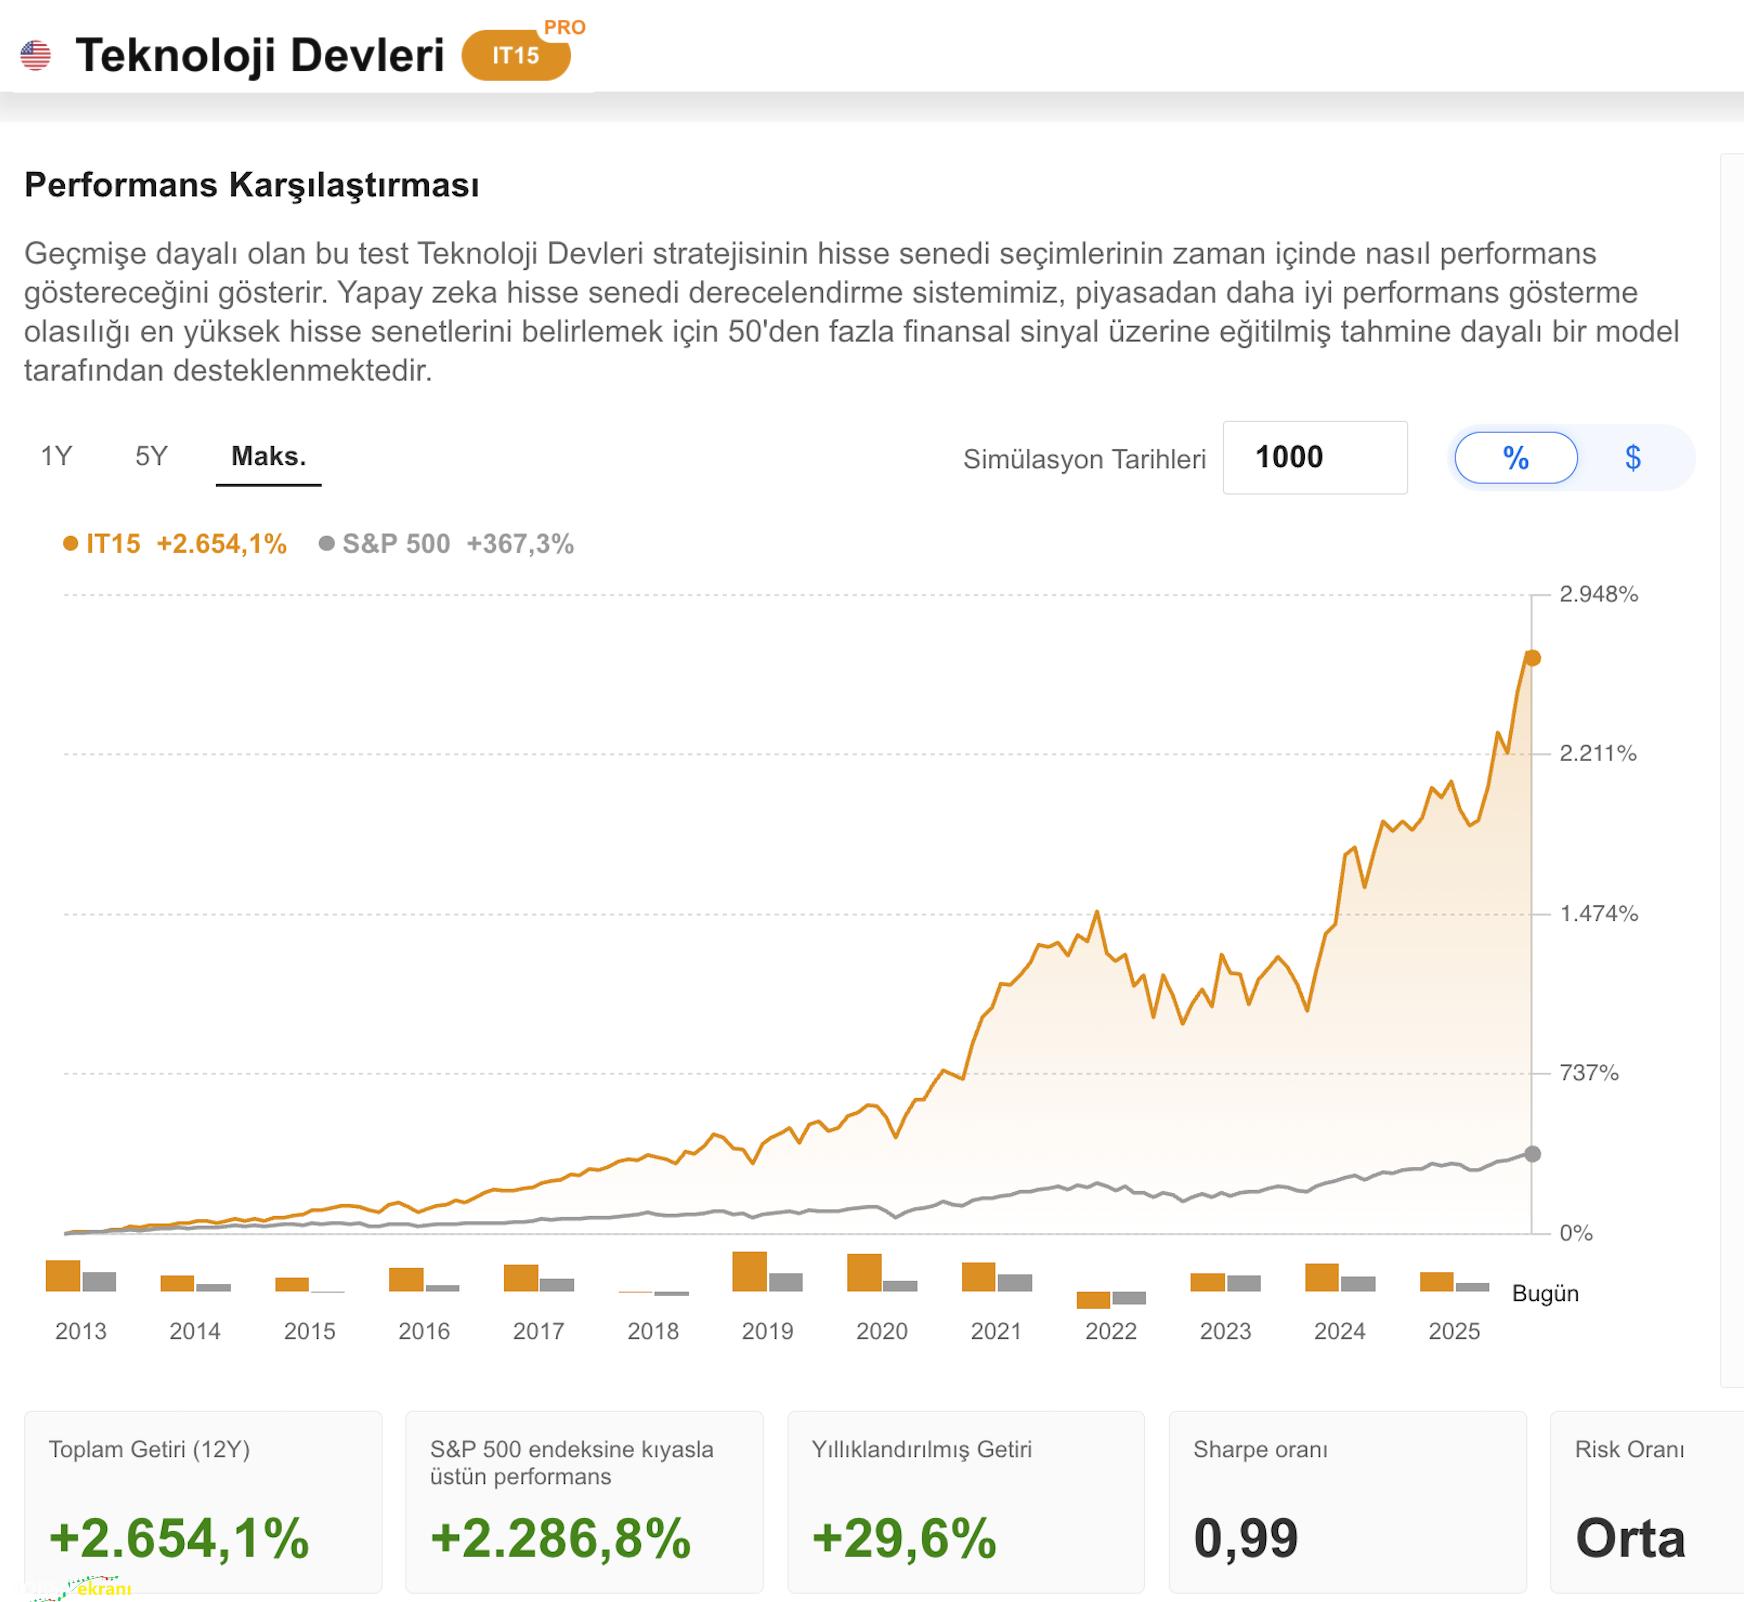Select the Maks. time range tab
The width and height of the screenshot is (1744, 1602).
click(268, 457)
